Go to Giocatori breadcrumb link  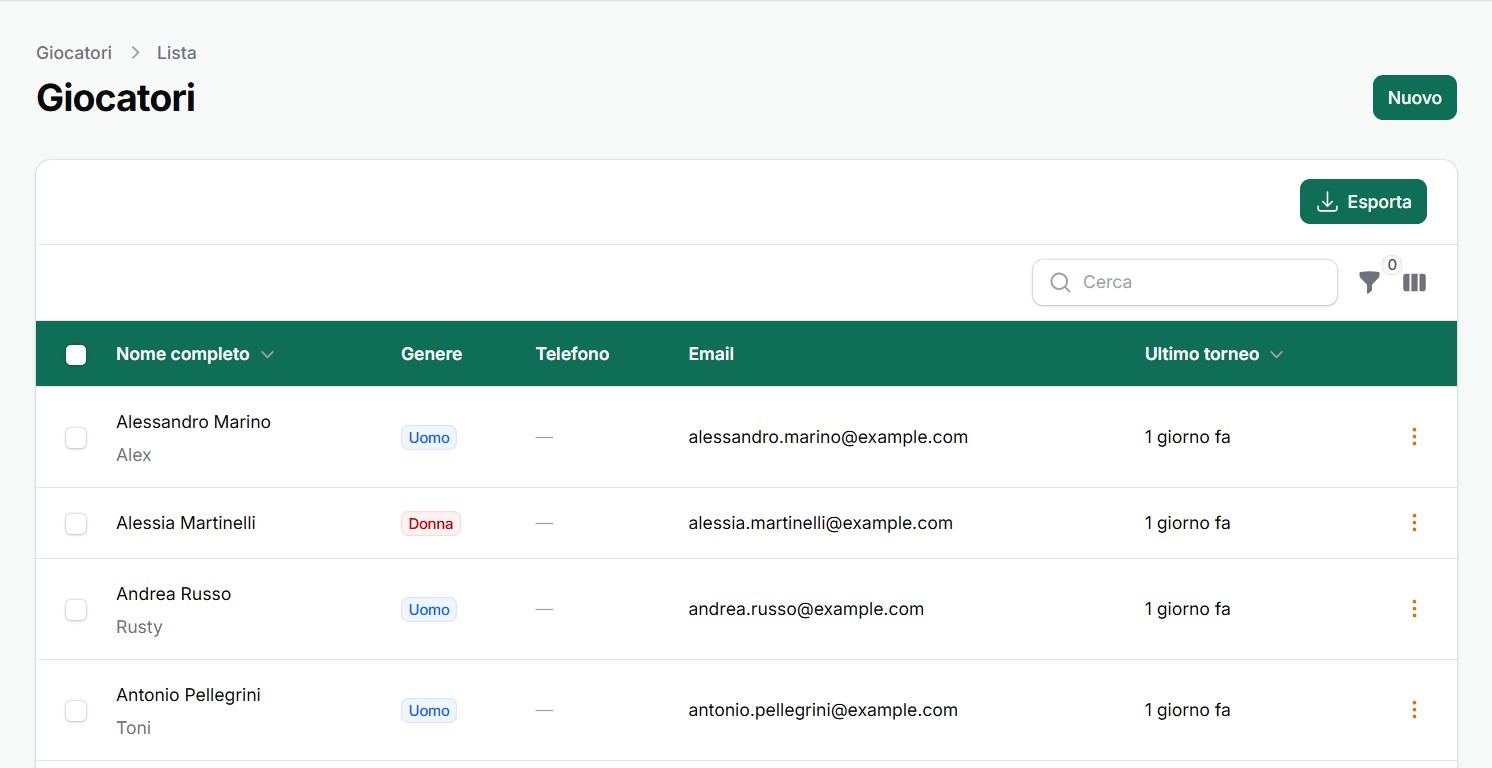pos(74,53)
